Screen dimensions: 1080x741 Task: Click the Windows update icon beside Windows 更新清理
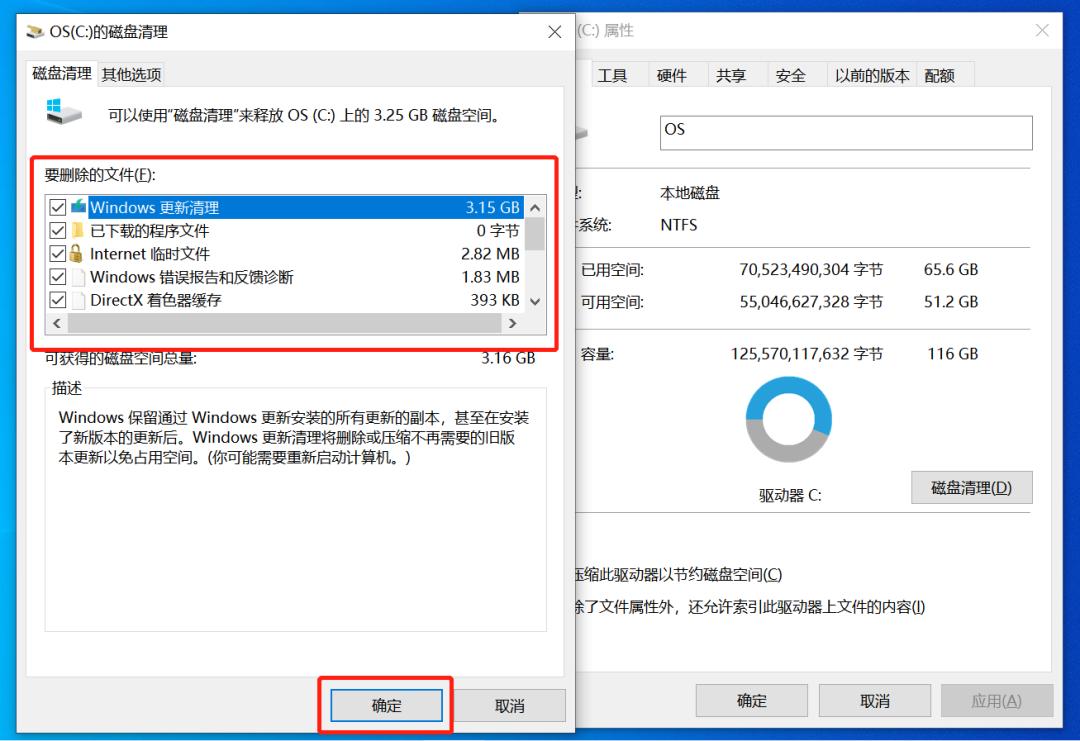coord(80,207)
